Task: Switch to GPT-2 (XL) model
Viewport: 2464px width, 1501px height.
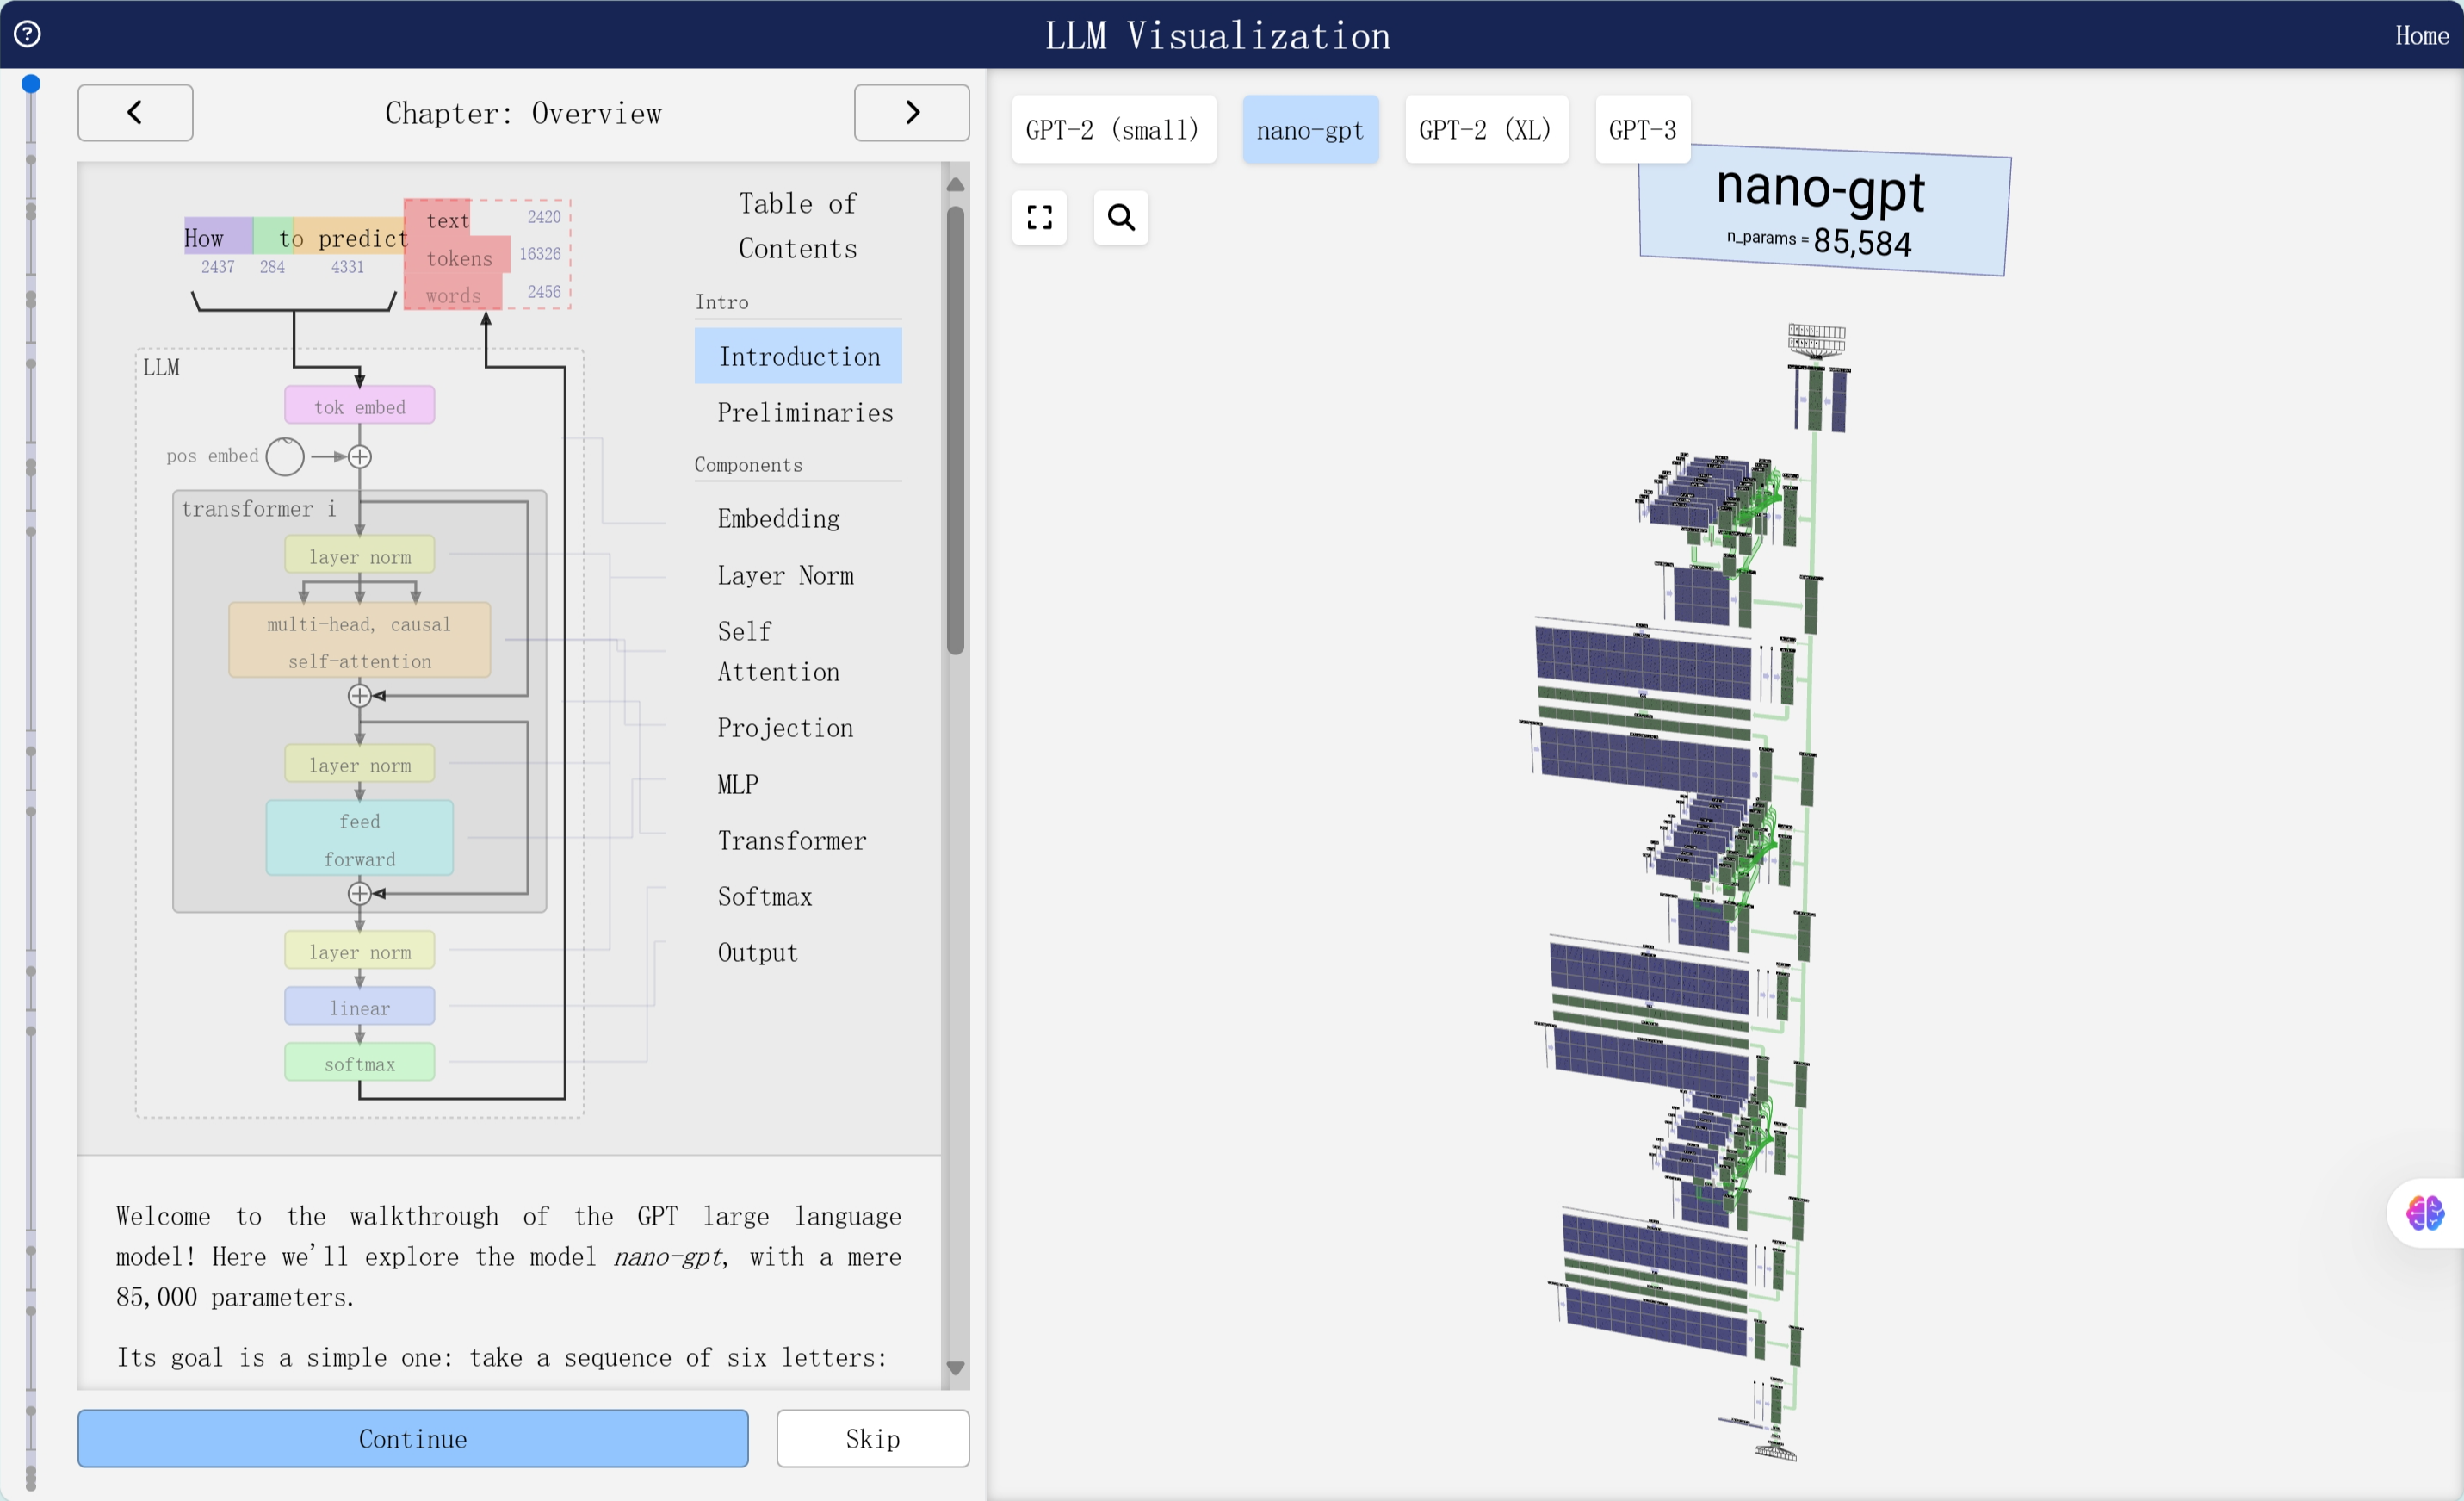Action: [1486, 129]
